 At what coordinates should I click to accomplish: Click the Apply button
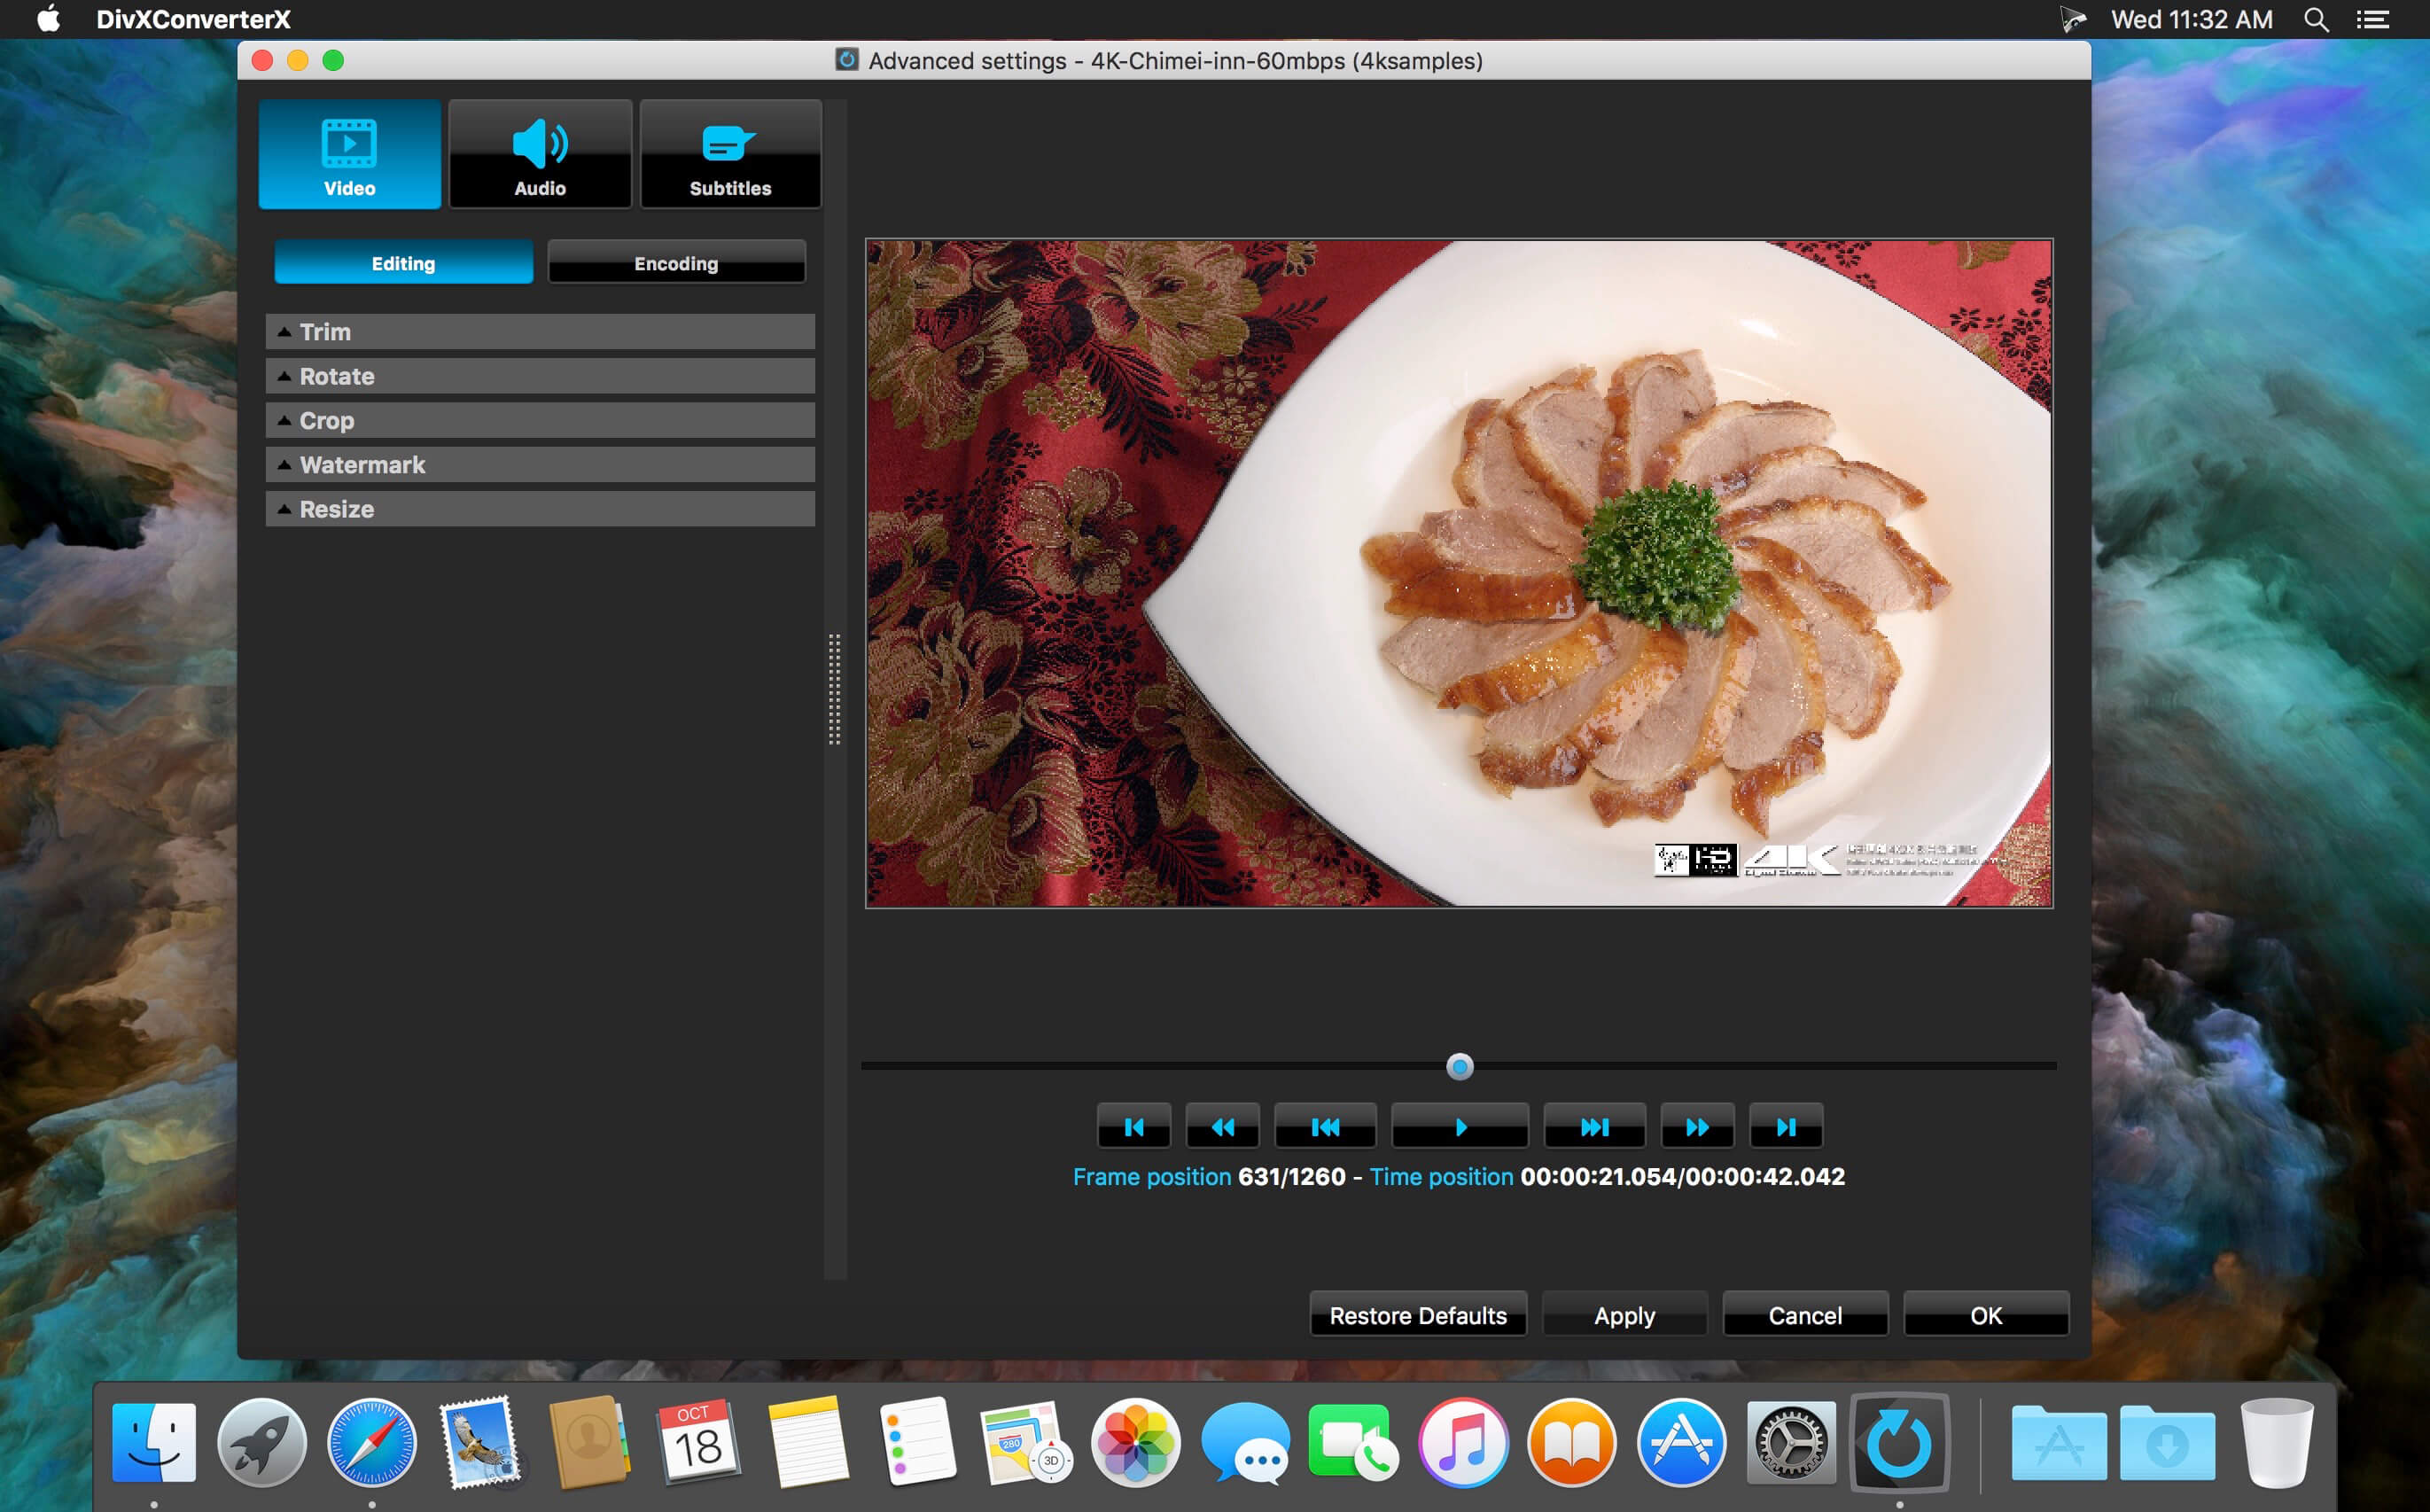[1620, 1315]
